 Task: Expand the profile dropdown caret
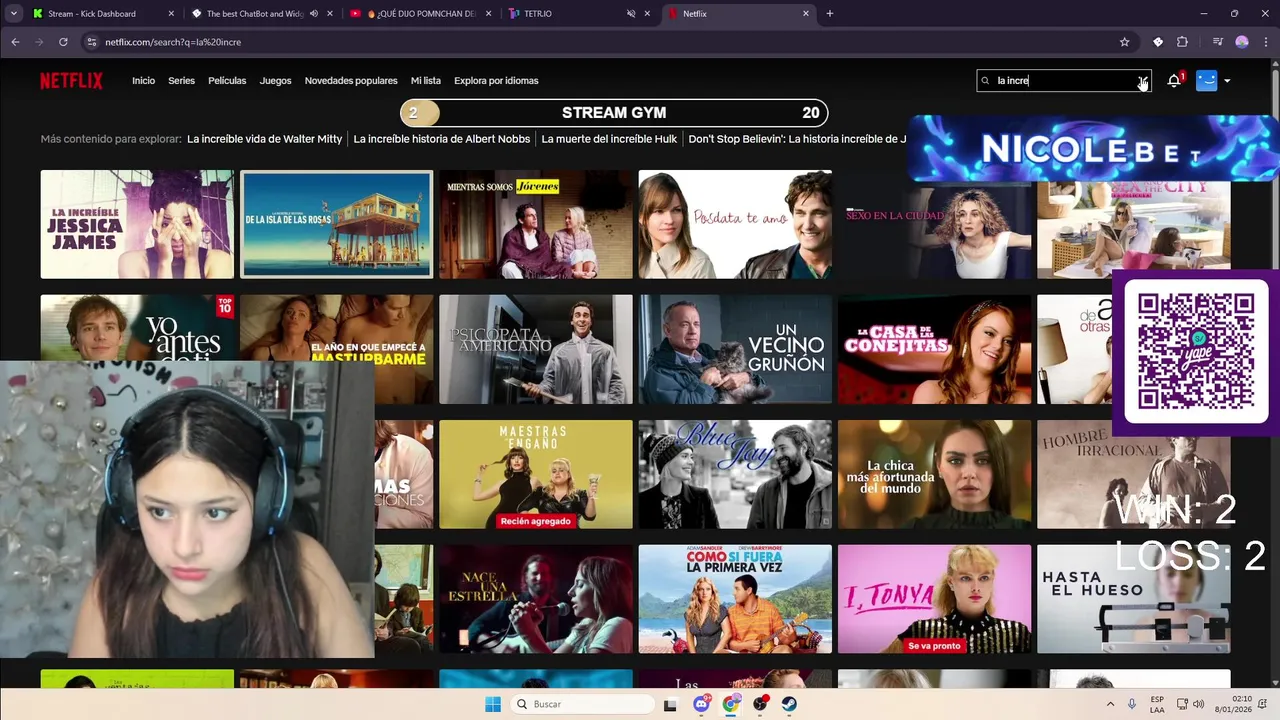click(x=1227, y=81)
